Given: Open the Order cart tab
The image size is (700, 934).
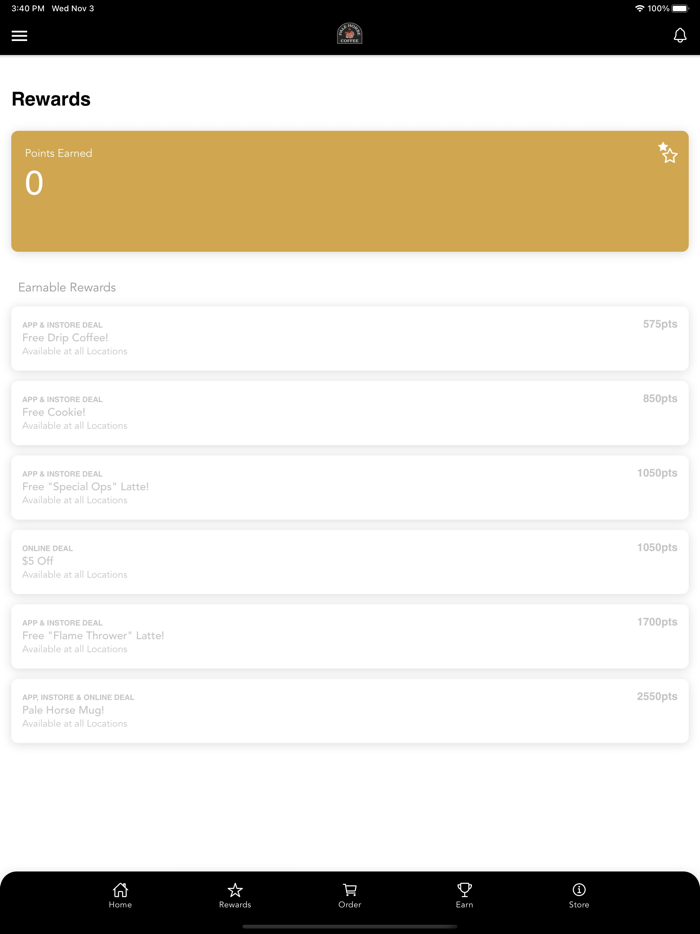Looking at the screenshot, I should (x=349, y=895).
